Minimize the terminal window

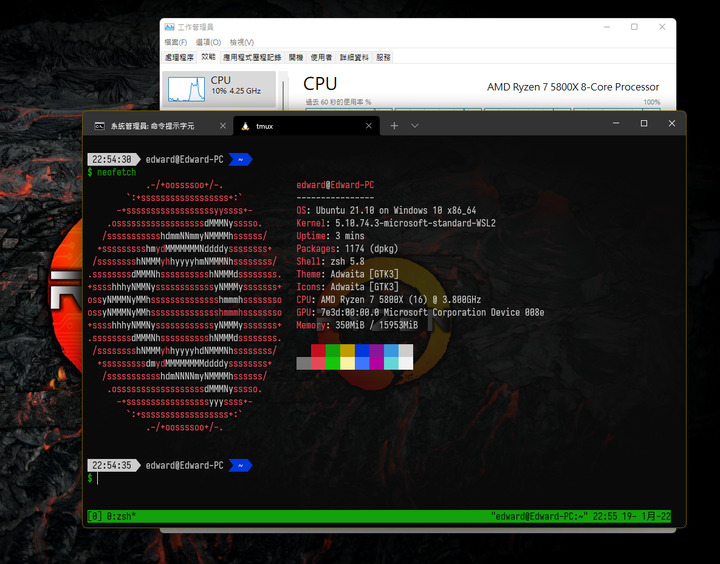tap(616, 123)
